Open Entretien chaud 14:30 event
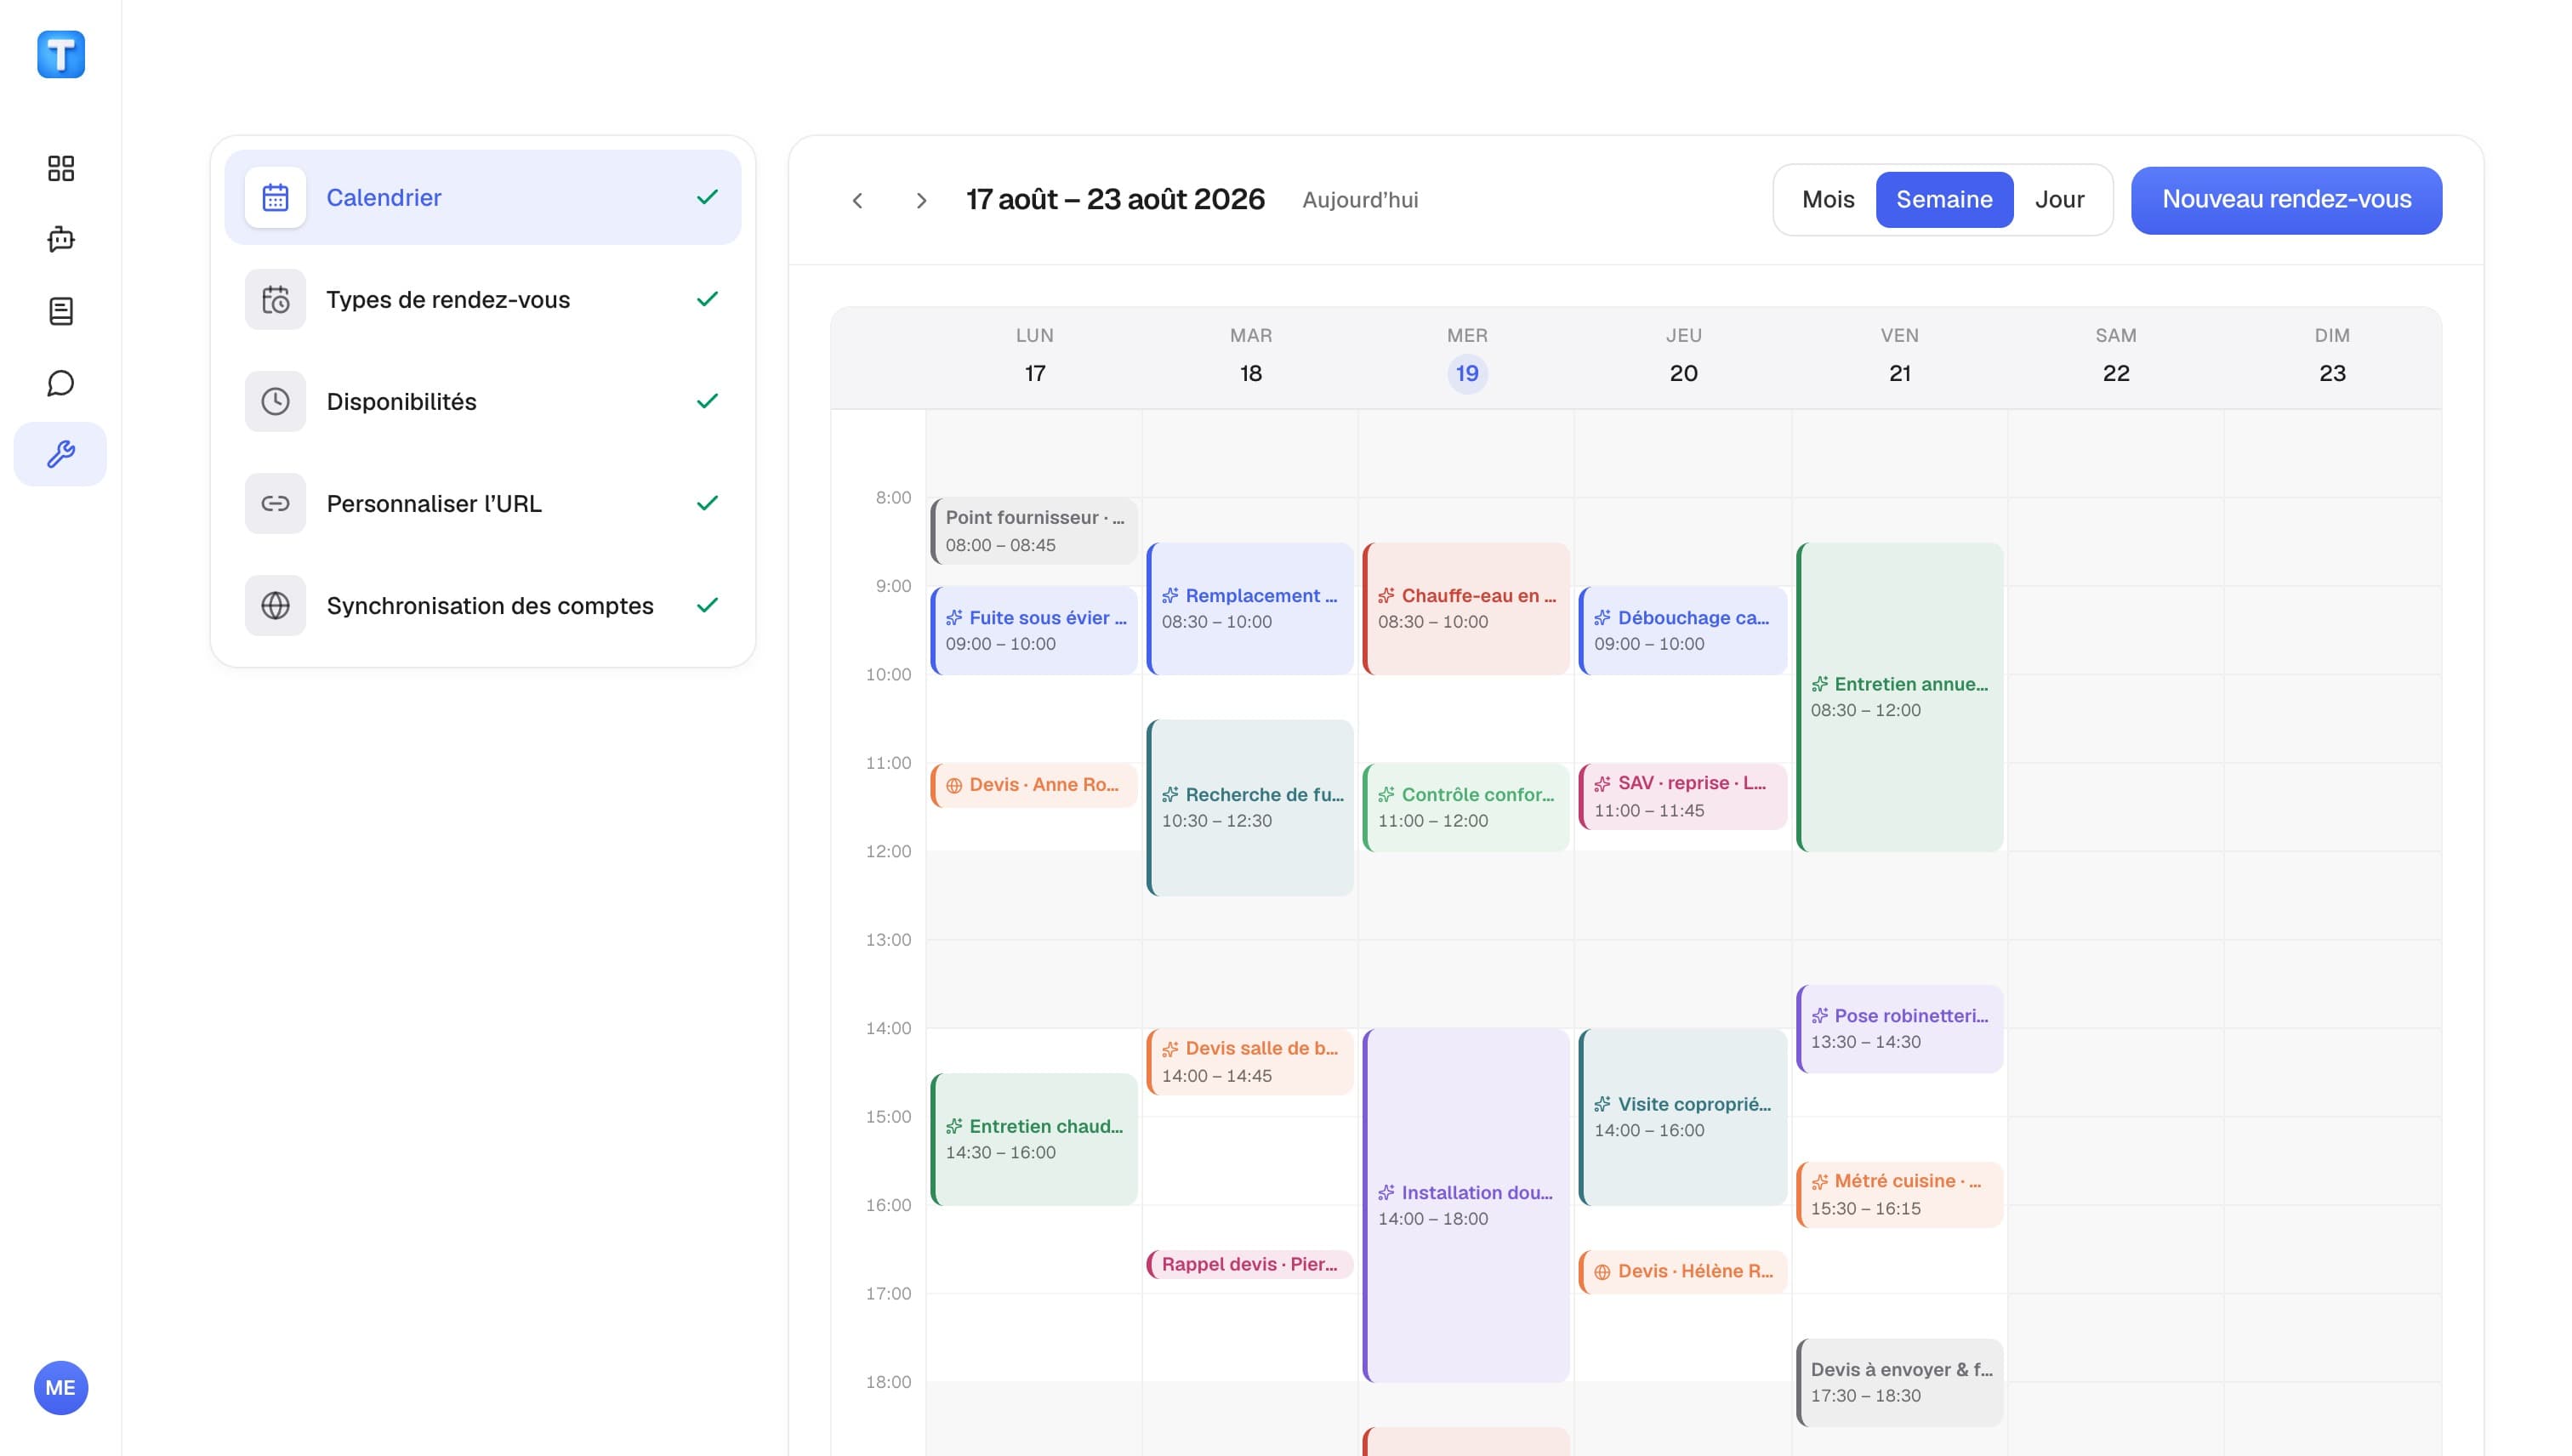Screen dimensions: 2572x1456 coord(1034,1139)
